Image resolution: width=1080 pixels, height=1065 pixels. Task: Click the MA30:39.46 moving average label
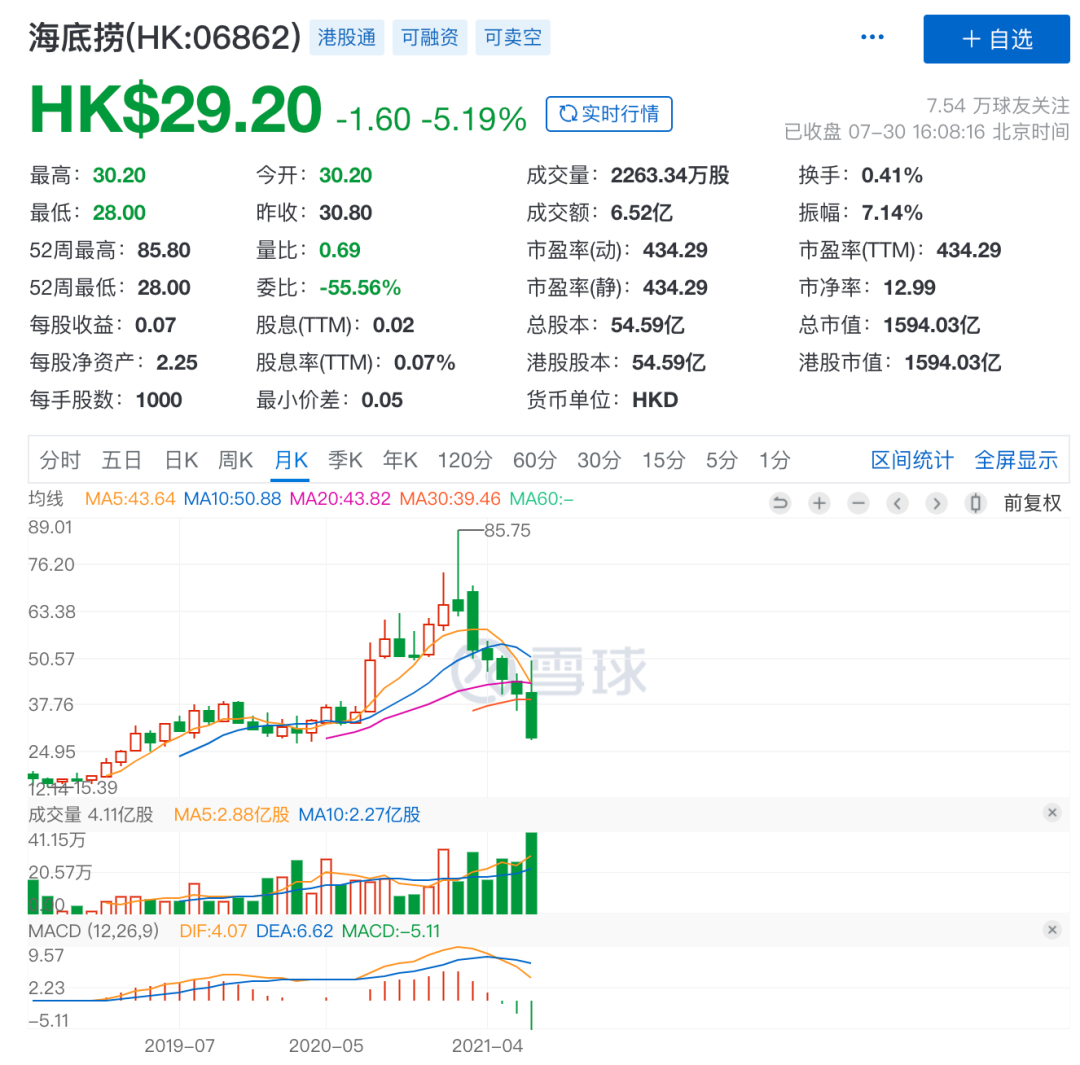pos(450,499)
